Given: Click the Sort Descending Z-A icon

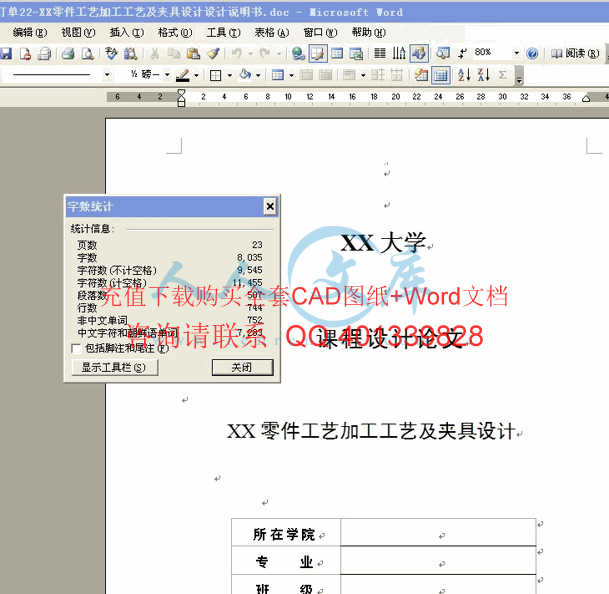Looking at the screenshot, I should pos(484,75).
